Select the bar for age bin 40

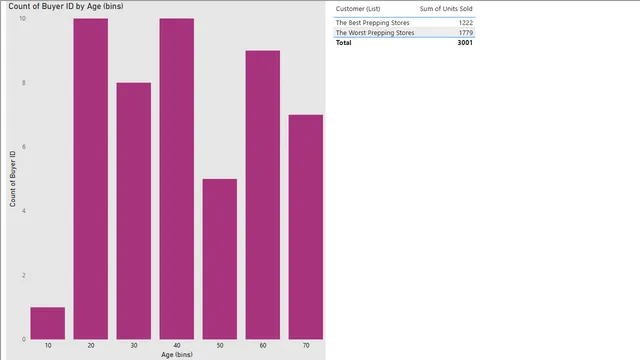click(x=177, y=179)
